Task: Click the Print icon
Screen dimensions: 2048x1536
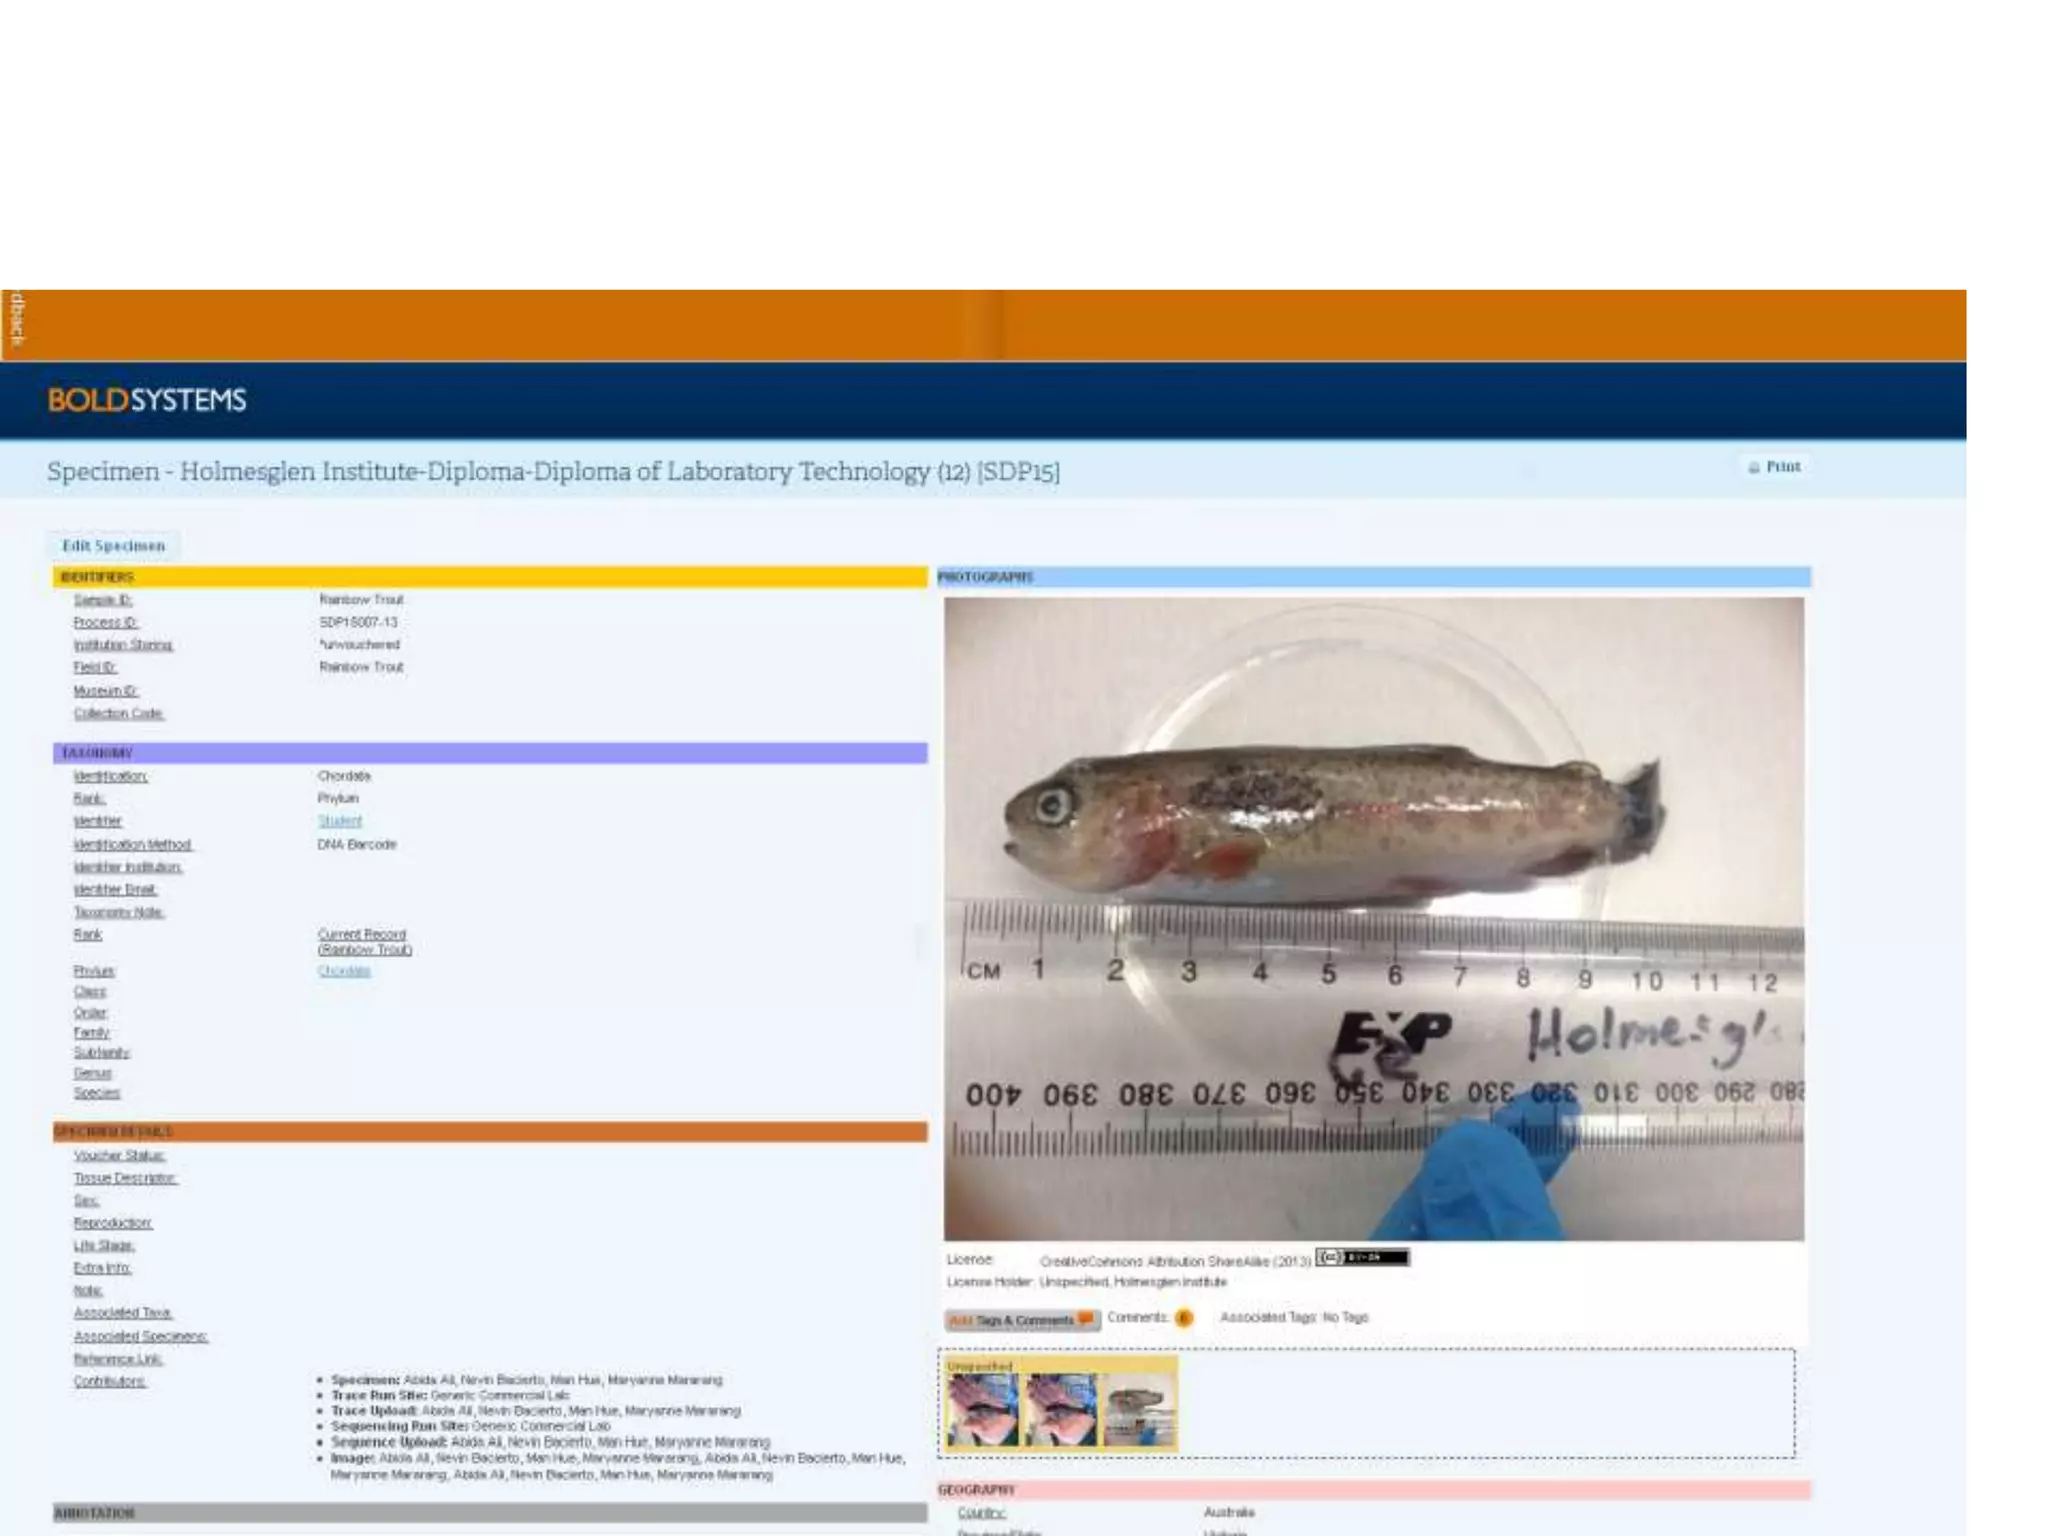Action: (x=1753, y=467)
